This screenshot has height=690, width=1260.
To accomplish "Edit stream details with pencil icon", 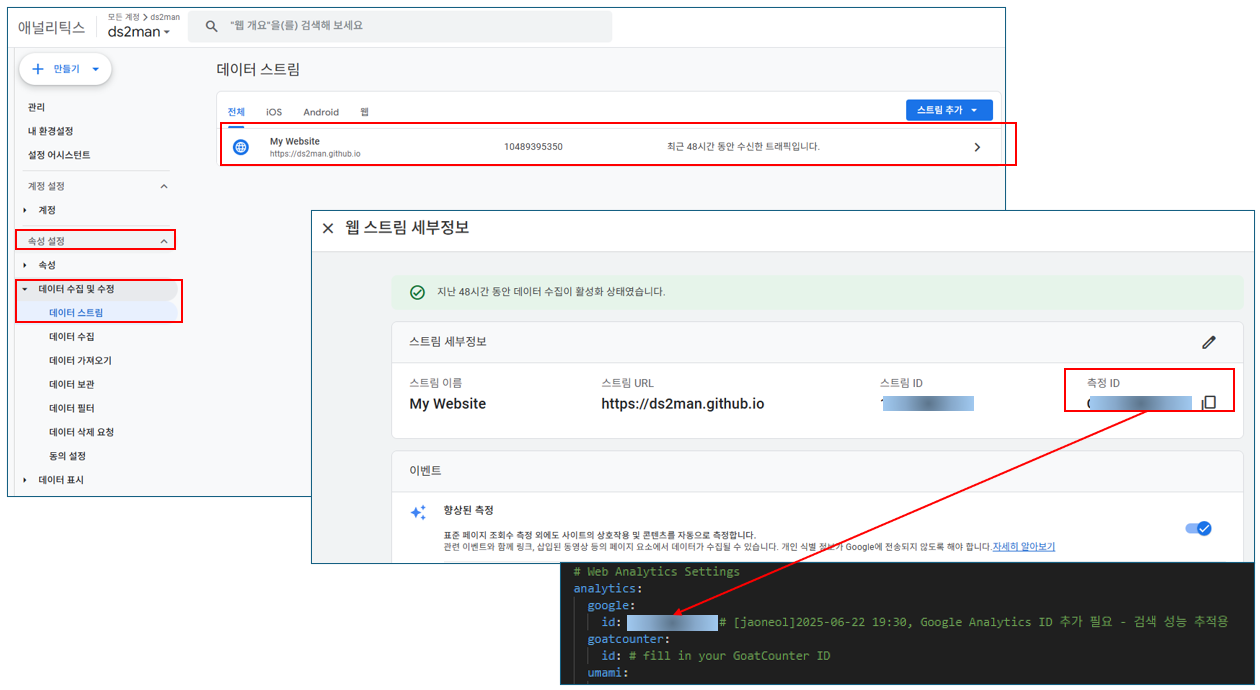I will tap(1209, 342).
